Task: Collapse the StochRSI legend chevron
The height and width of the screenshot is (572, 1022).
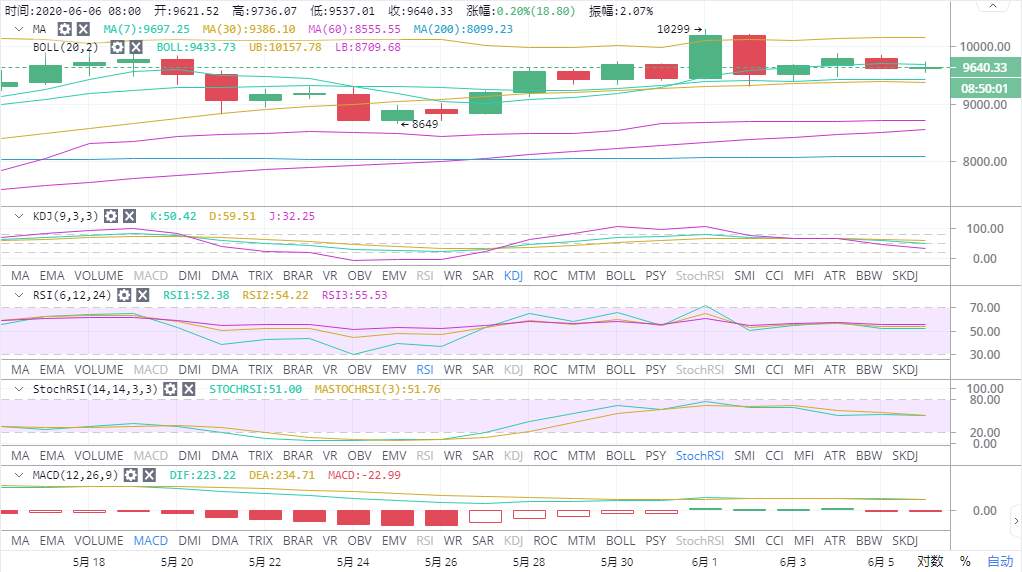Action: (x=19, y=389)
